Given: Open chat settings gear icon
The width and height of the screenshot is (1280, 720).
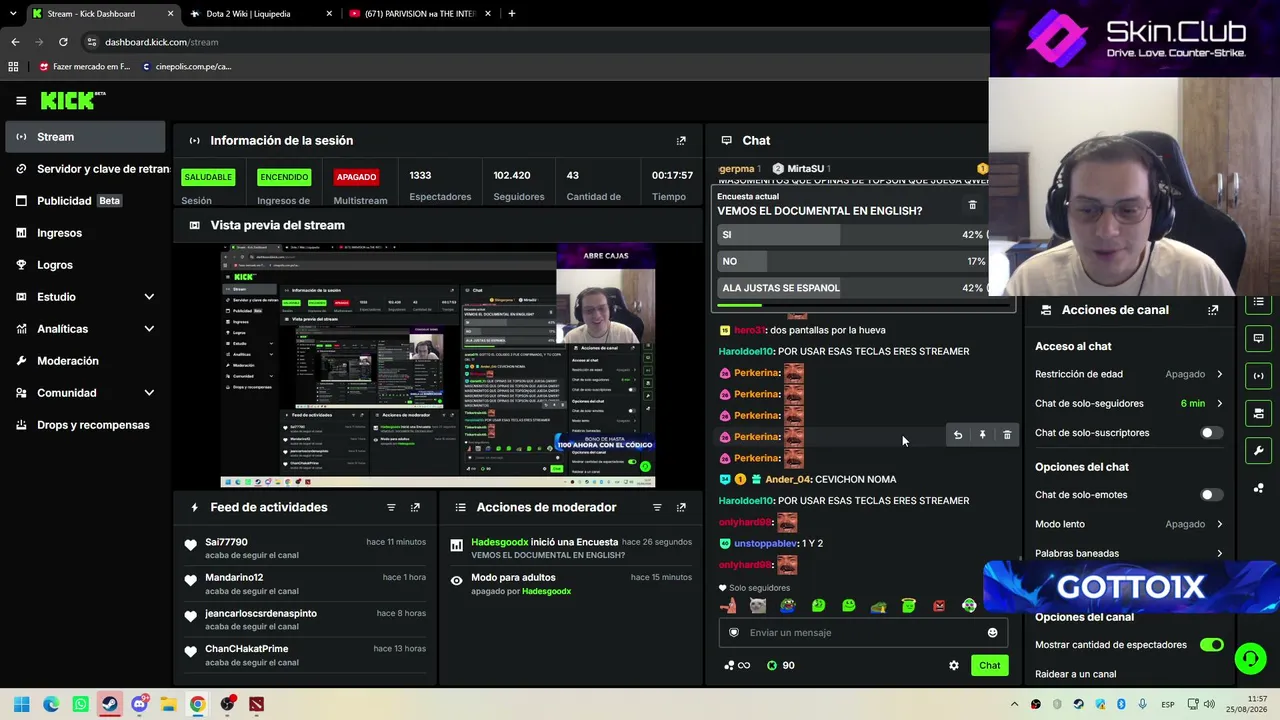Looking at the screenshot, I should (x=954, y=665).
